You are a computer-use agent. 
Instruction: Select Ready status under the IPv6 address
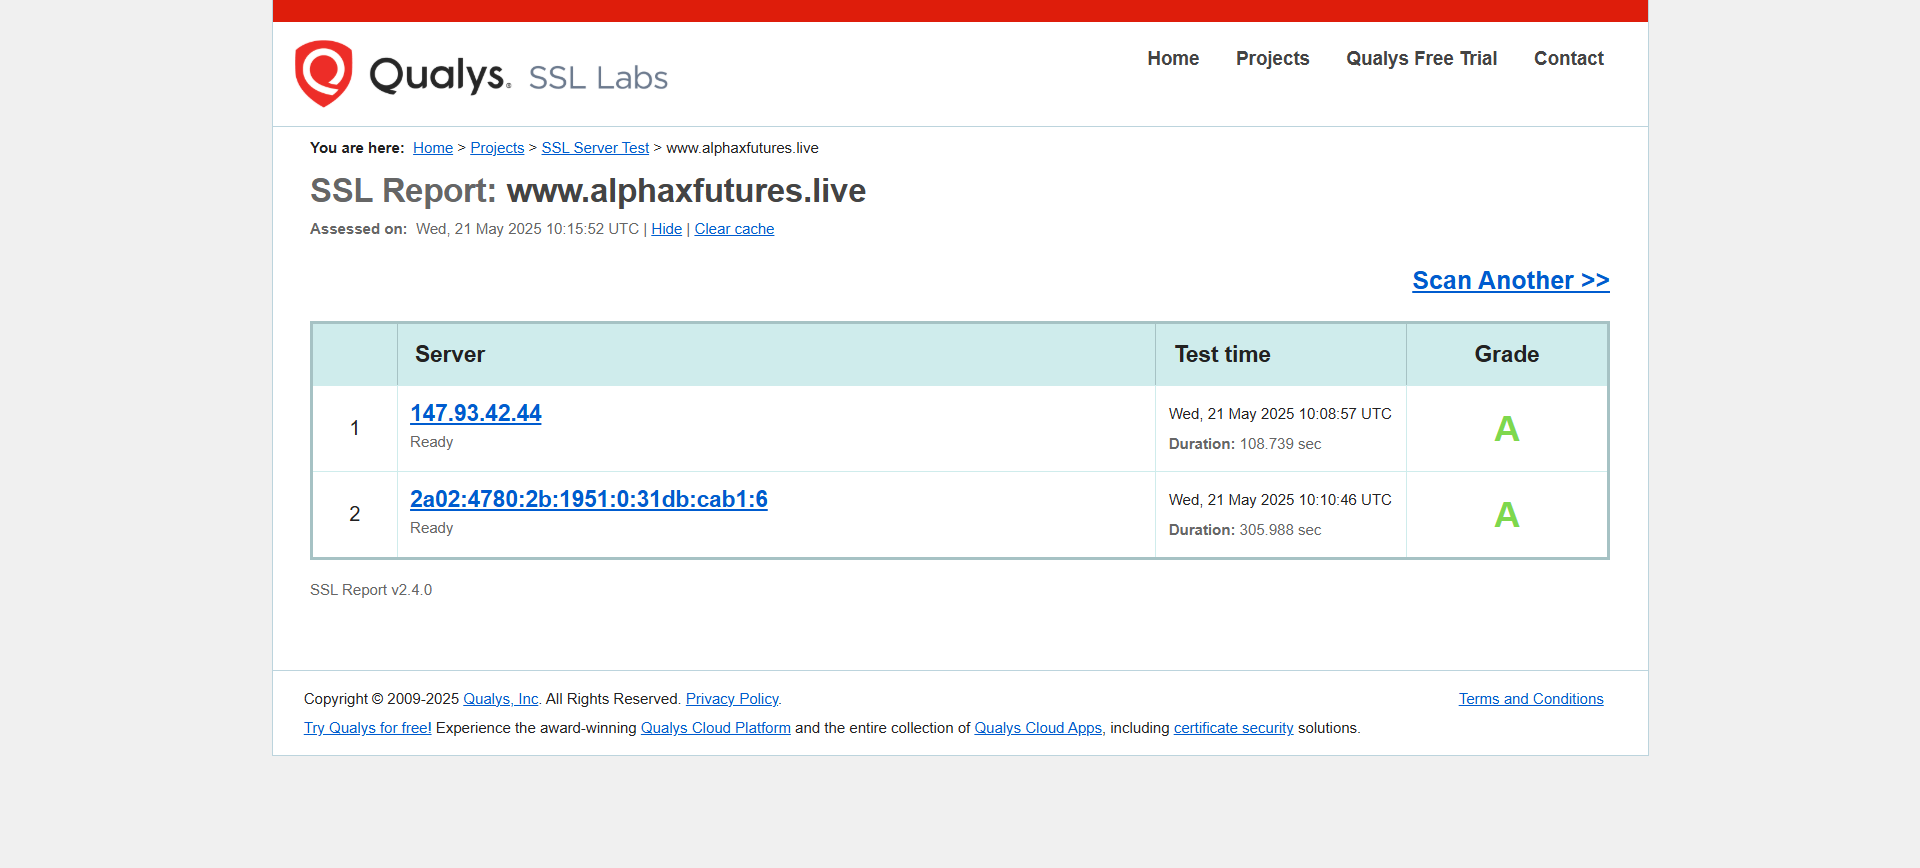(x=431, y=528)
